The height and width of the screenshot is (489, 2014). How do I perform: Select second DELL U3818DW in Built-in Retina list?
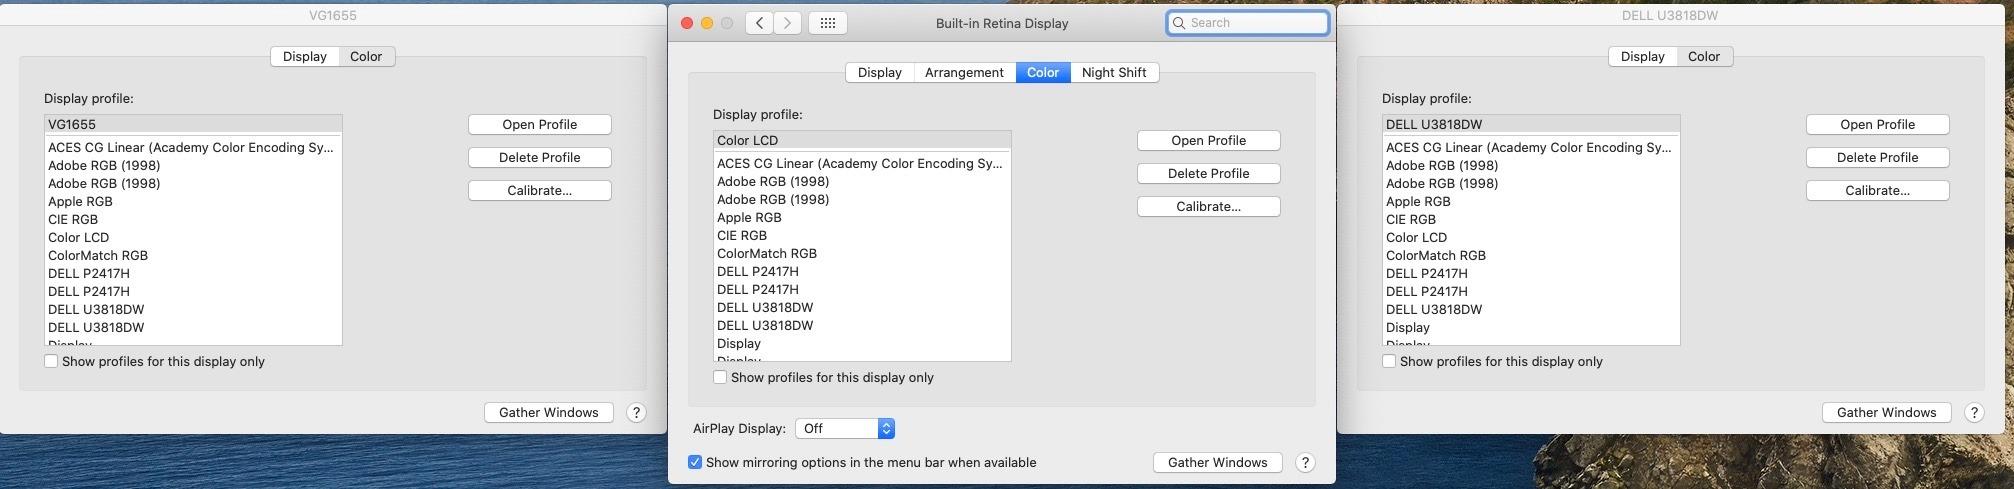[x=862, y=325]
